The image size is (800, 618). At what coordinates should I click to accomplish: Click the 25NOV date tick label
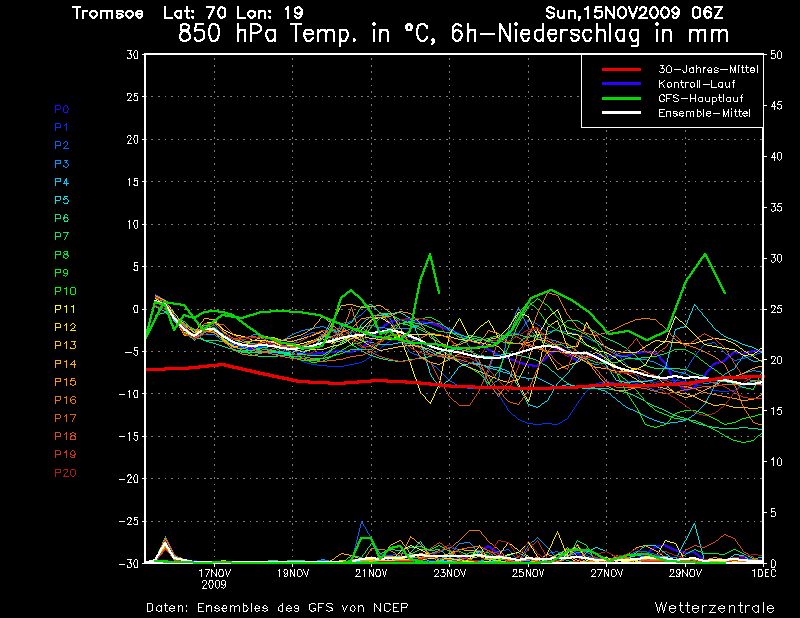tap(528, 574)
